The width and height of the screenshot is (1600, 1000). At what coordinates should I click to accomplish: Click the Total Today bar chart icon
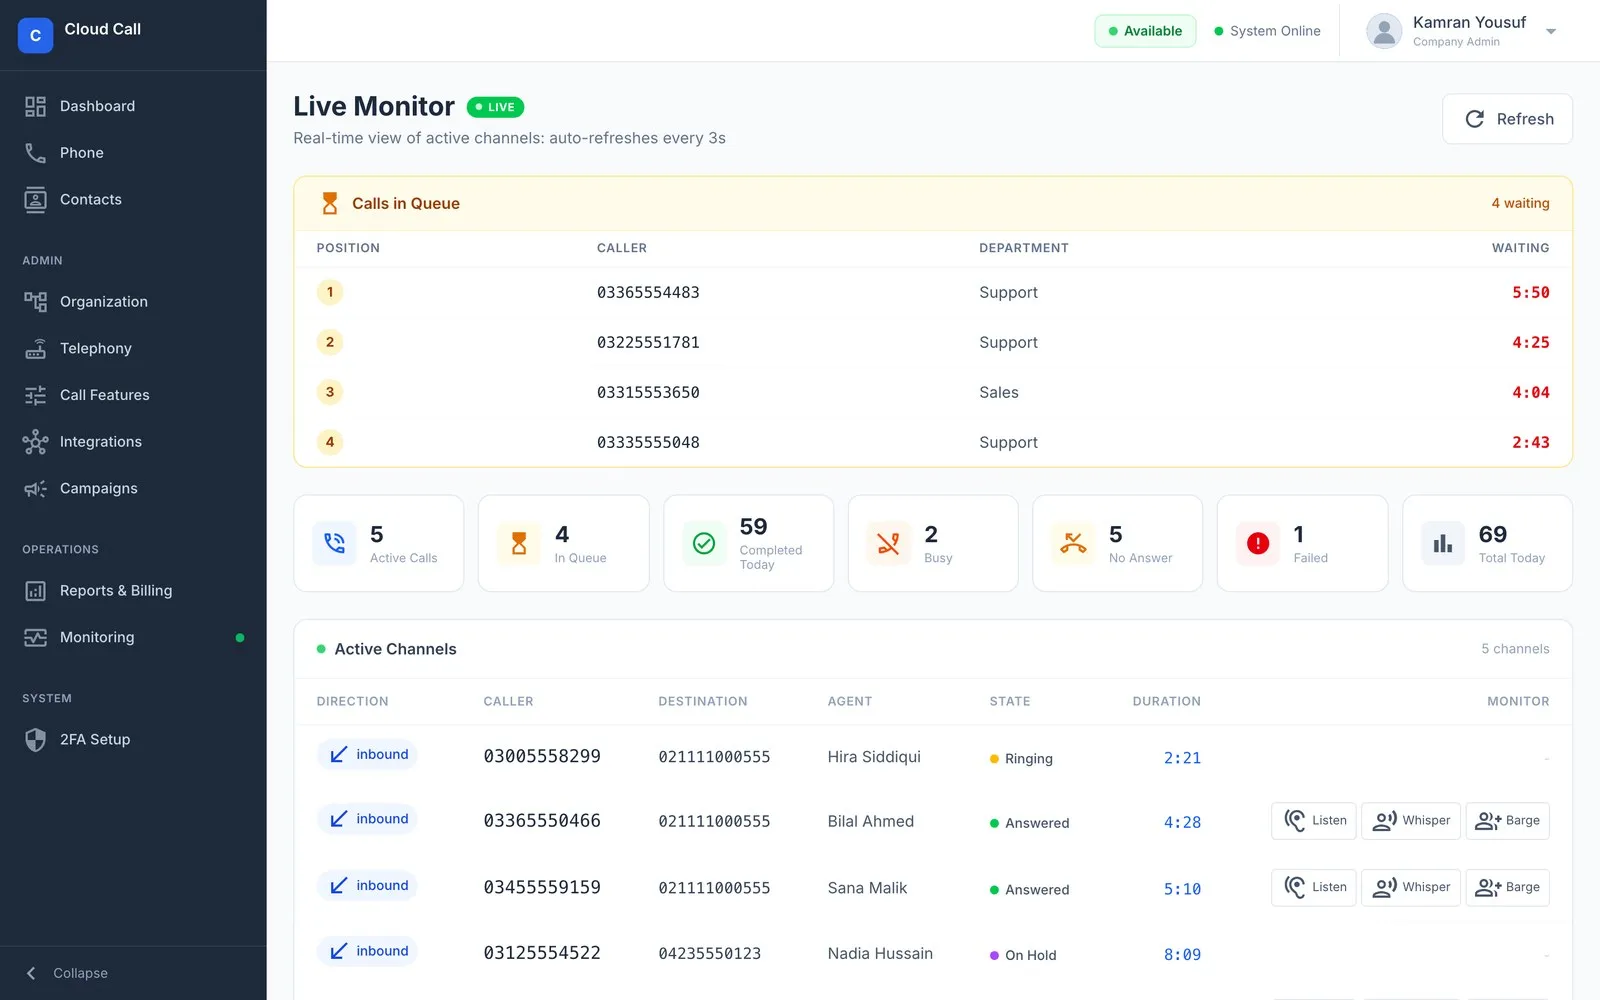click(x=1443, y=543)
